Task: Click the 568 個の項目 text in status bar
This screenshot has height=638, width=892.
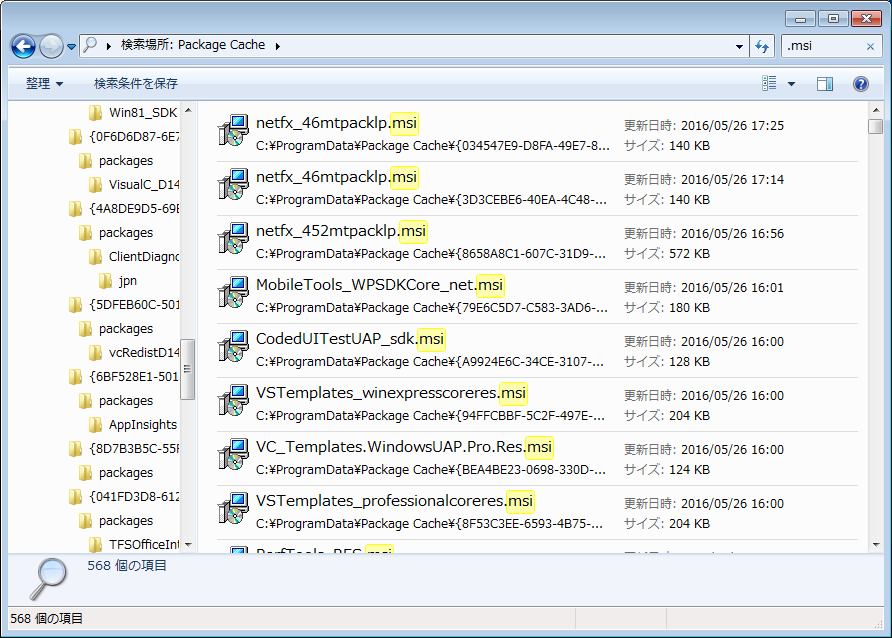Action: 46,618
